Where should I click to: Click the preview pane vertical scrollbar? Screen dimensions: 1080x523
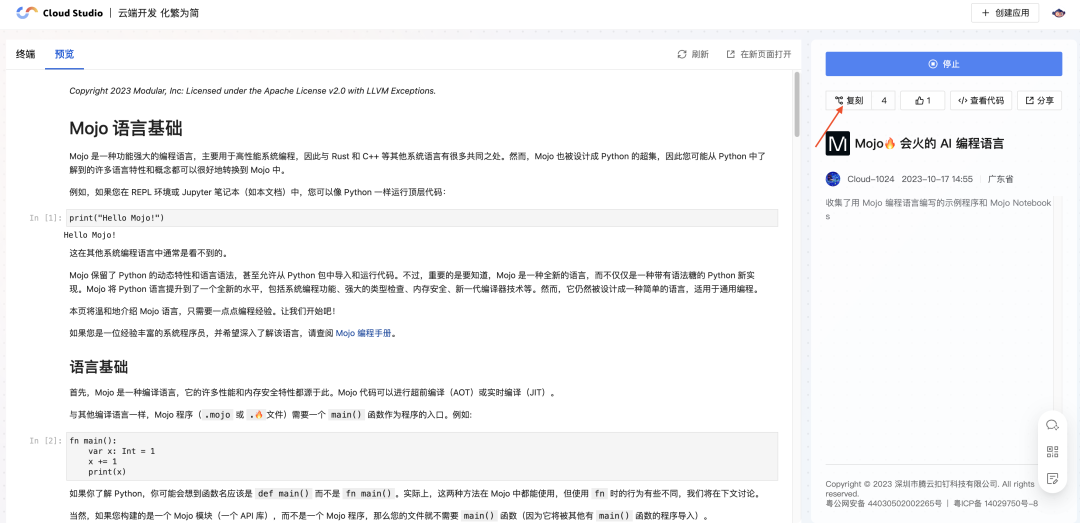click(x=797, y=105)
